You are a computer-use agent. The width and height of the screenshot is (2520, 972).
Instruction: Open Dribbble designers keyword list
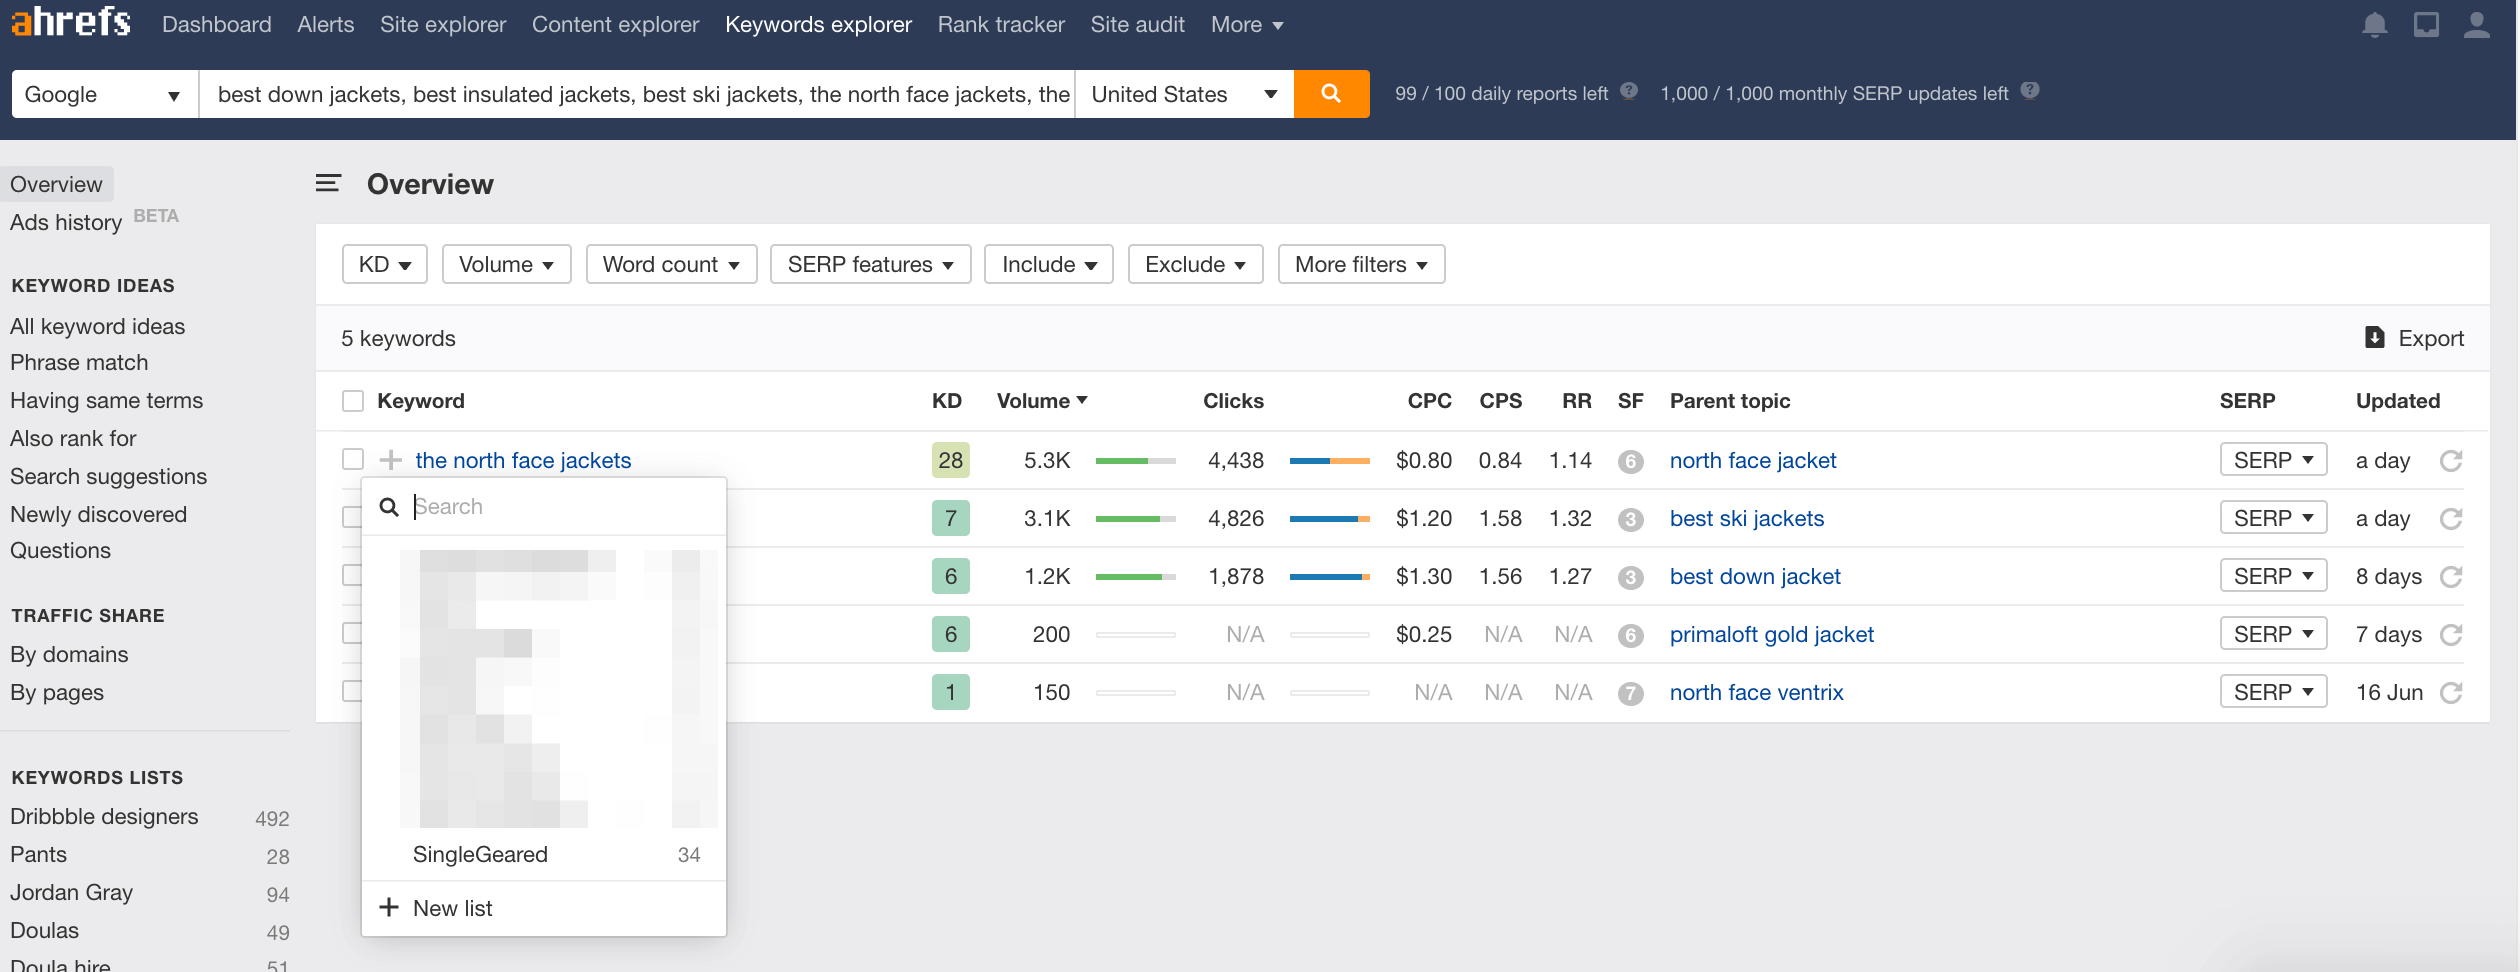click(104, 816)
